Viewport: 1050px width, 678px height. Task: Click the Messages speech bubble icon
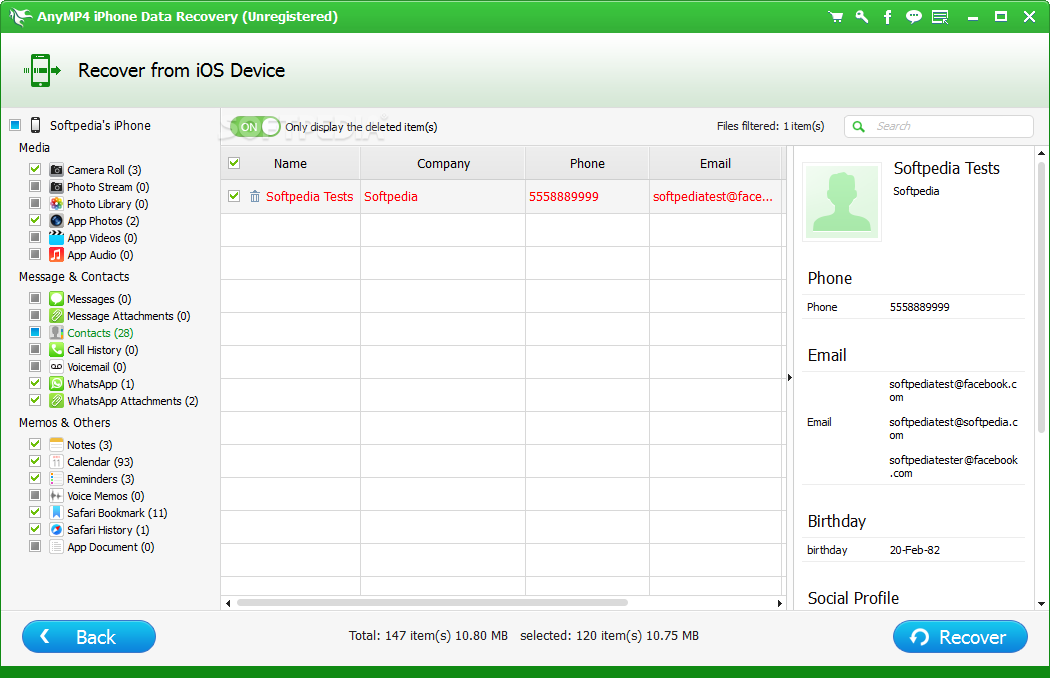[56, 299]
